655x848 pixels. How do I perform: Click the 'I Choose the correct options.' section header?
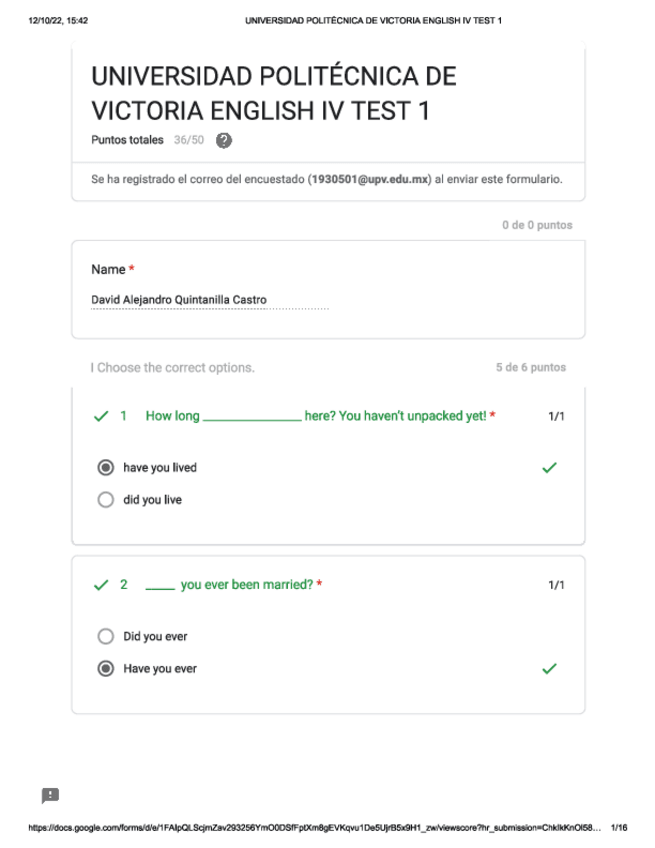[173, 368]
